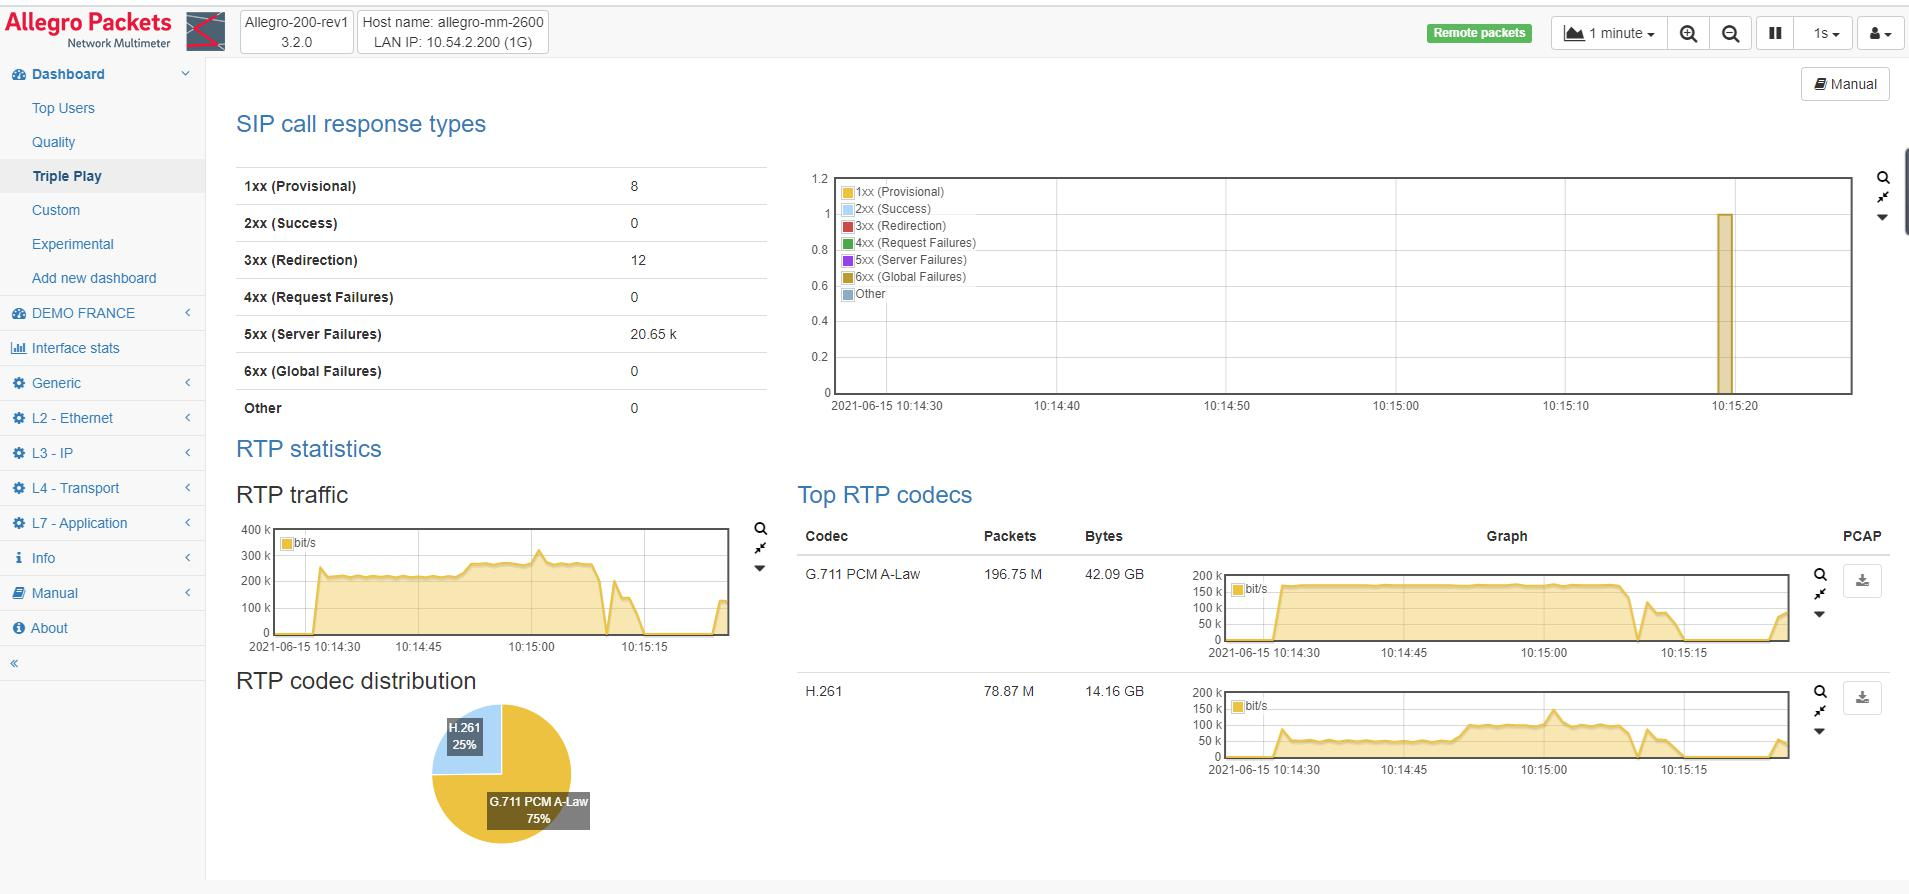
Task: Click magnifier icon next to SIP response chart
Action: [x=1883, y=178]
